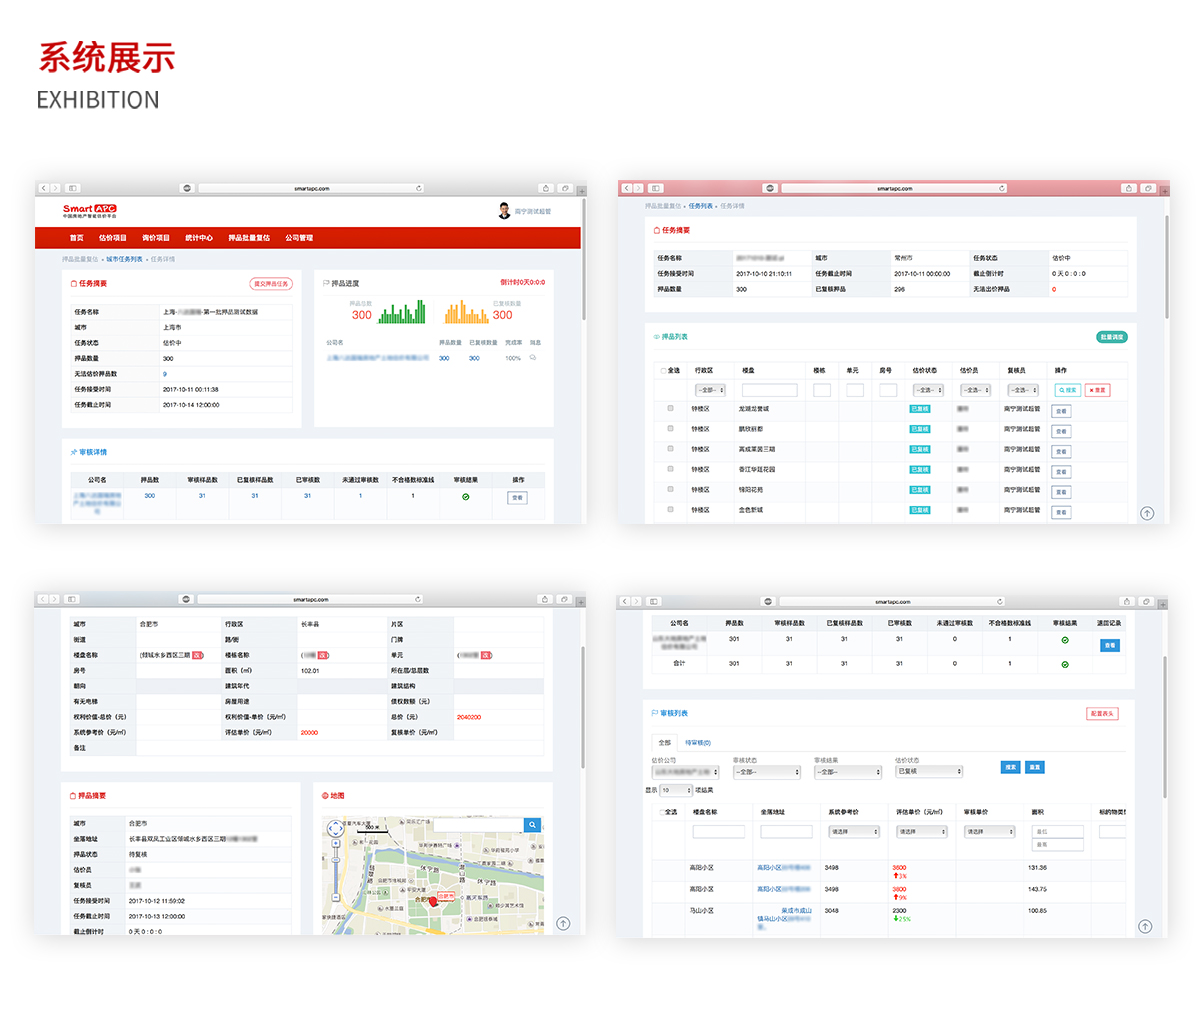Viewport: 1200px width, 1024px height.
Task: Click the blue map search magnifier button
Action: 533,825
